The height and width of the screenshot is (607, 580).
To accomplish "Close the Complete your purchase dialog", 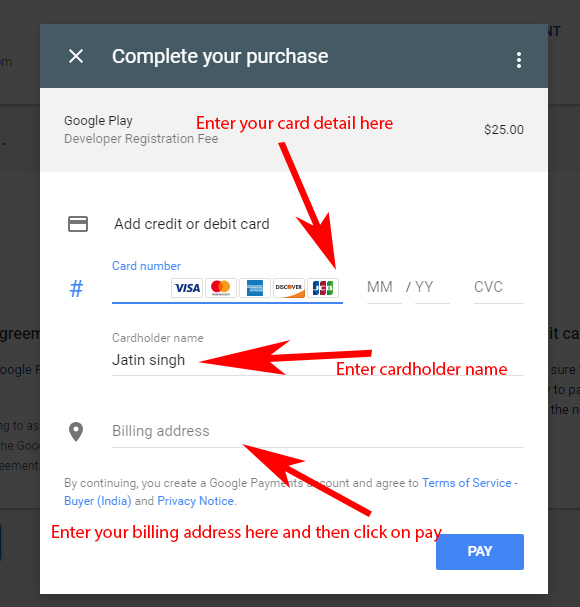I will [x=76, y=56].
